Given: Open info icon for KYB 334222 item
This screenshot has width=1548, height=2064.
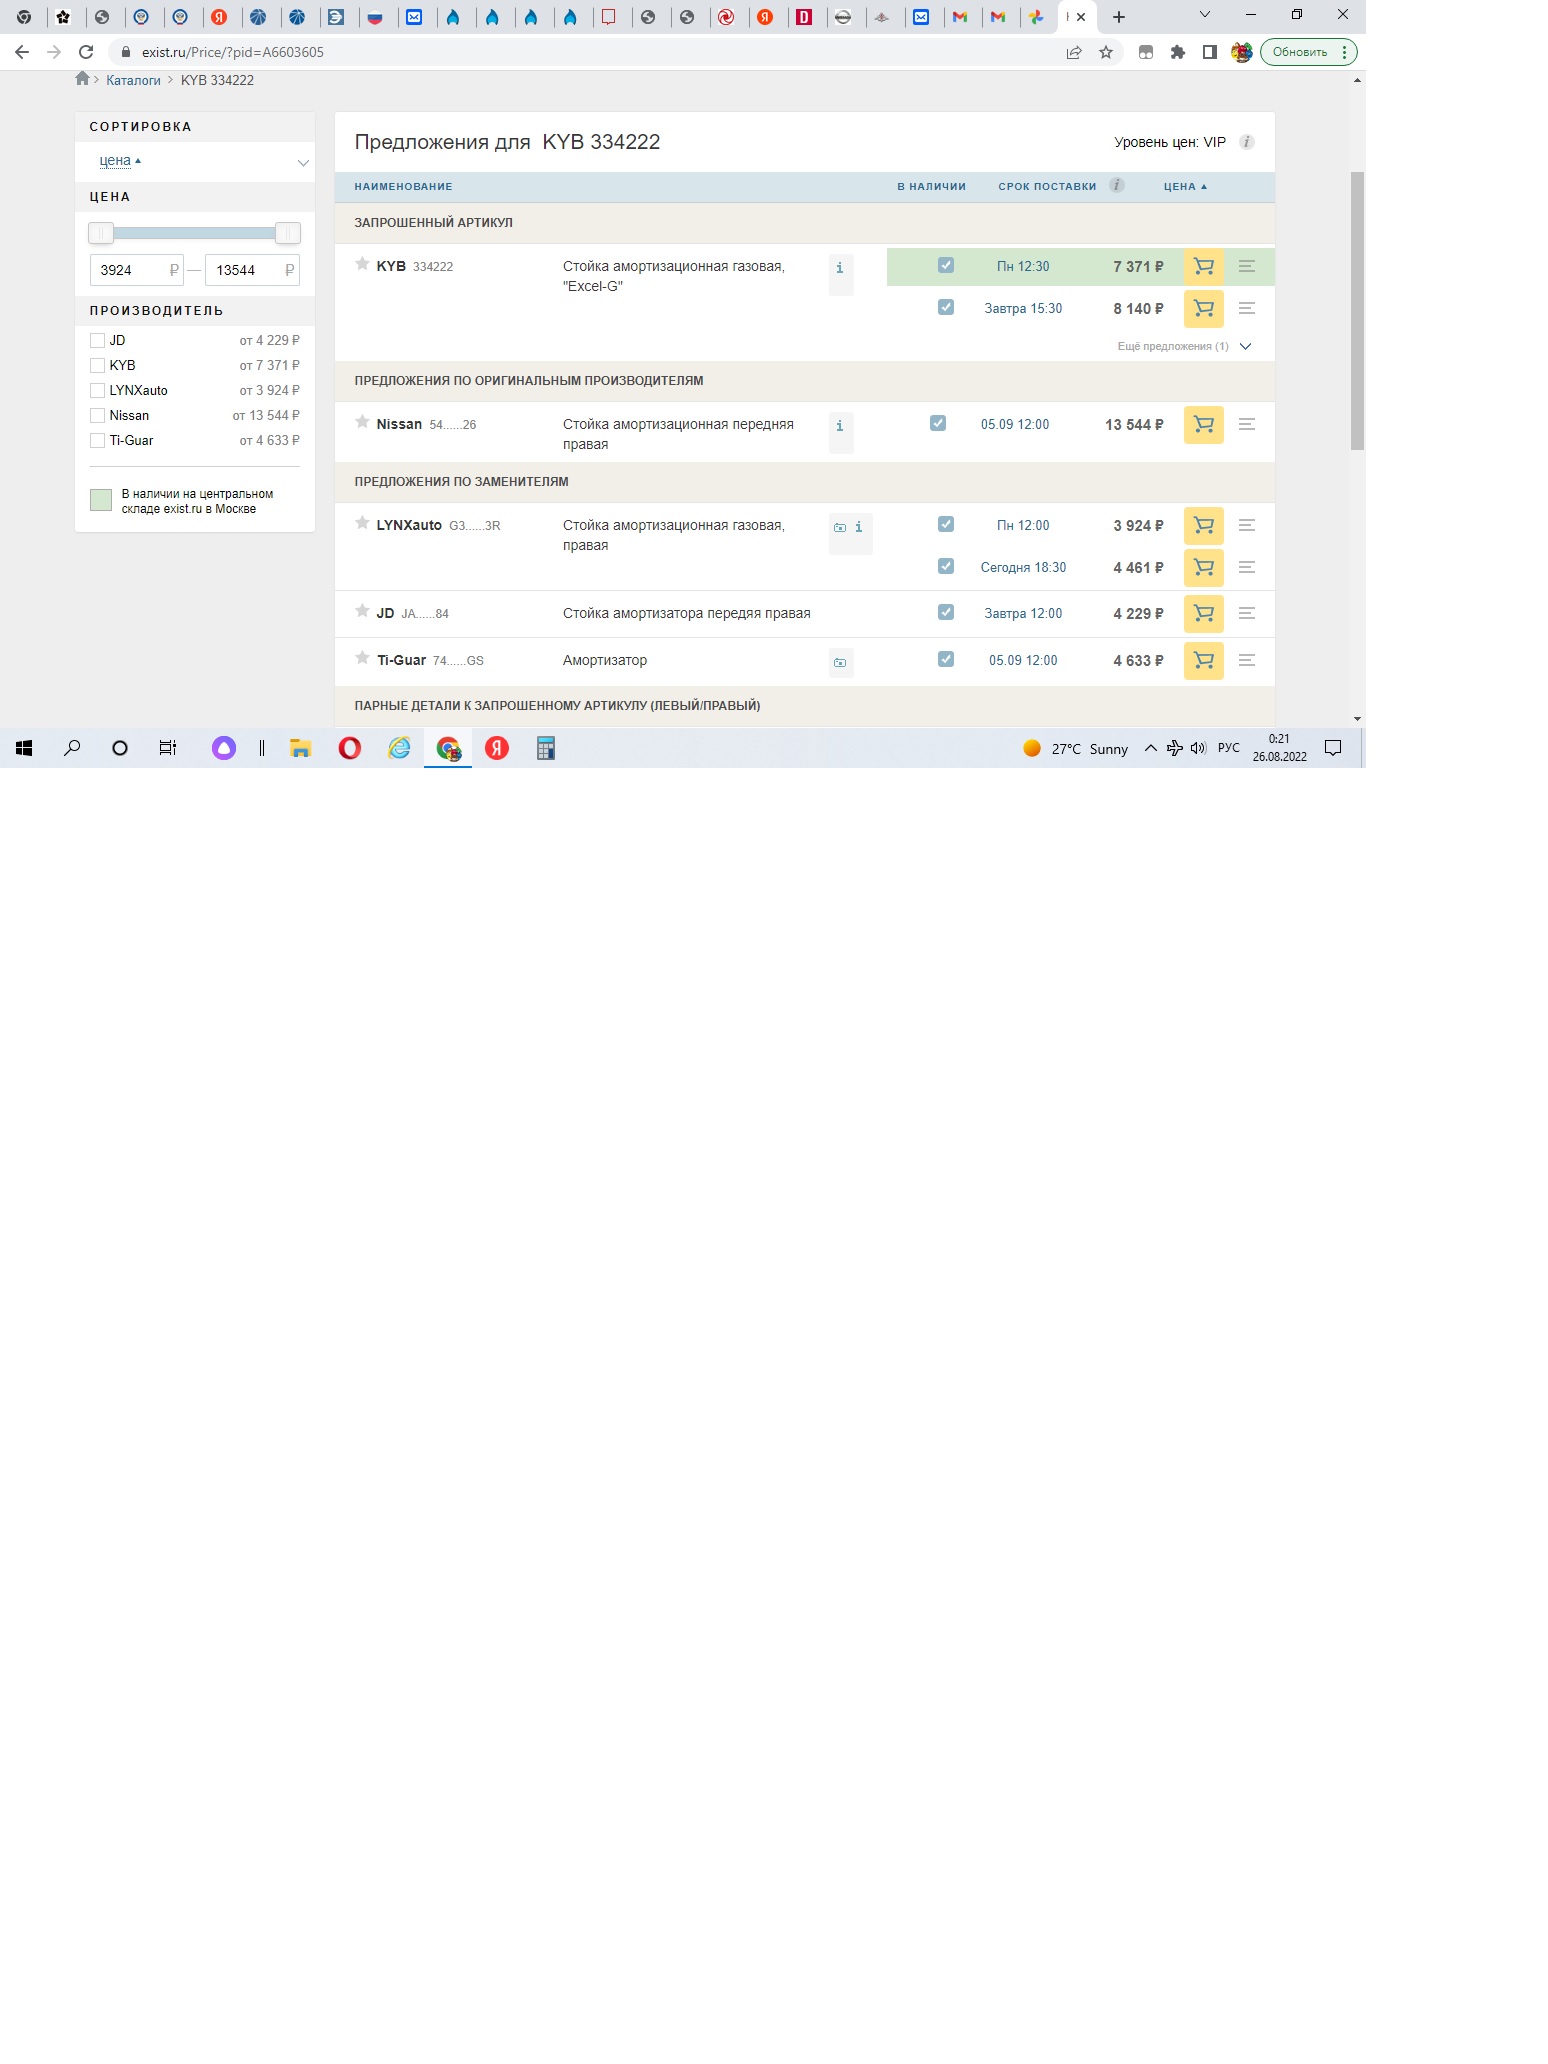Looking at the screenshot, I should (840, 268).
